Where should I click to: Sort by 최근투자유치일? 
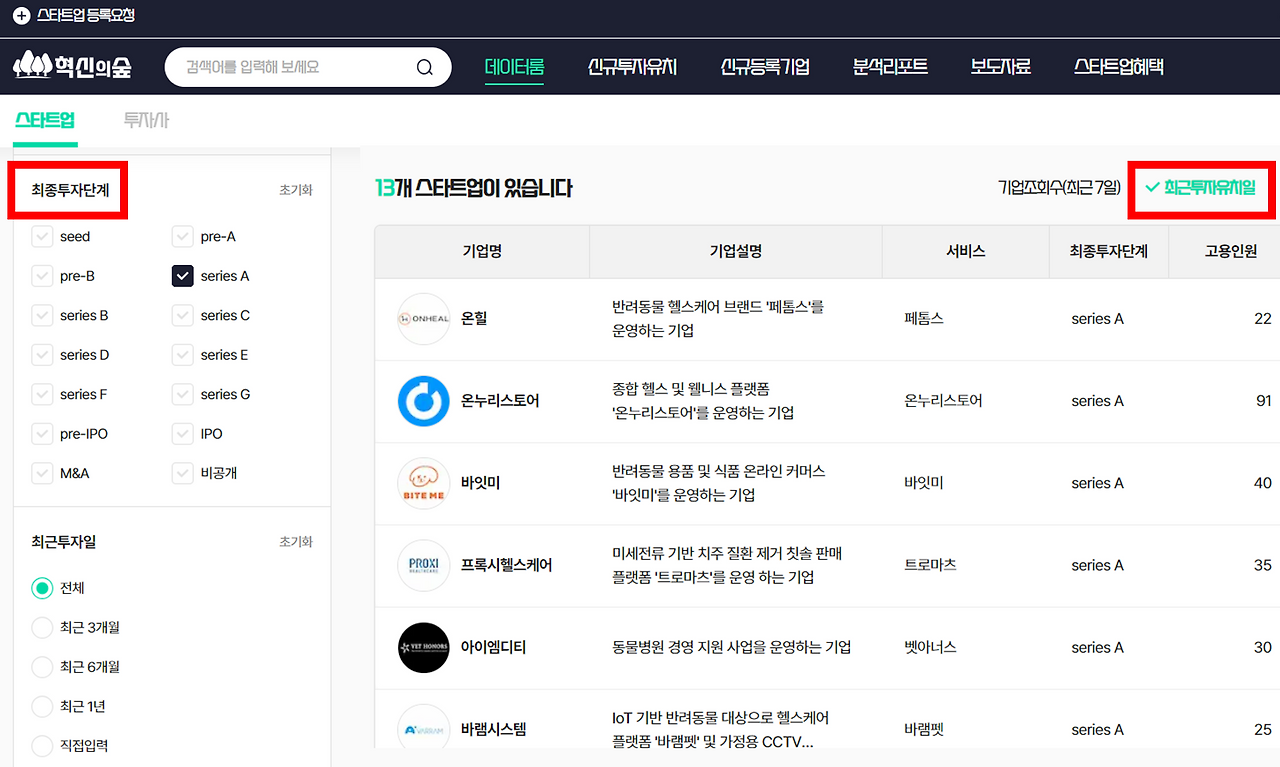tap(1200, 188)
